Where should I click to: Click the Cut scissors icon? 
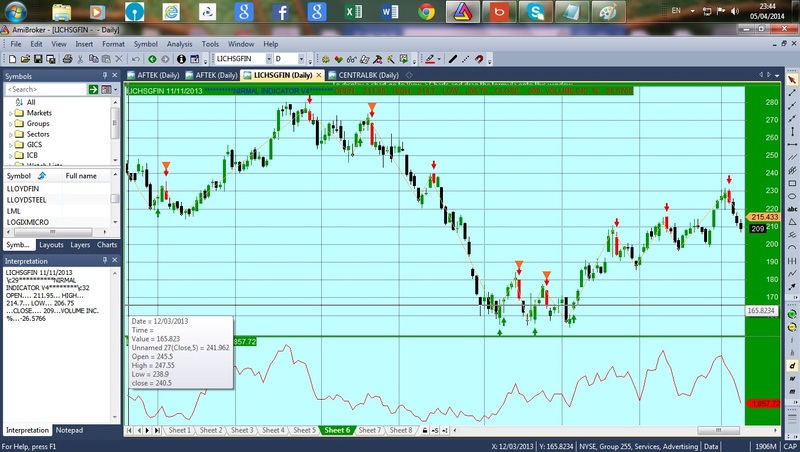click(x=80, y=59)
